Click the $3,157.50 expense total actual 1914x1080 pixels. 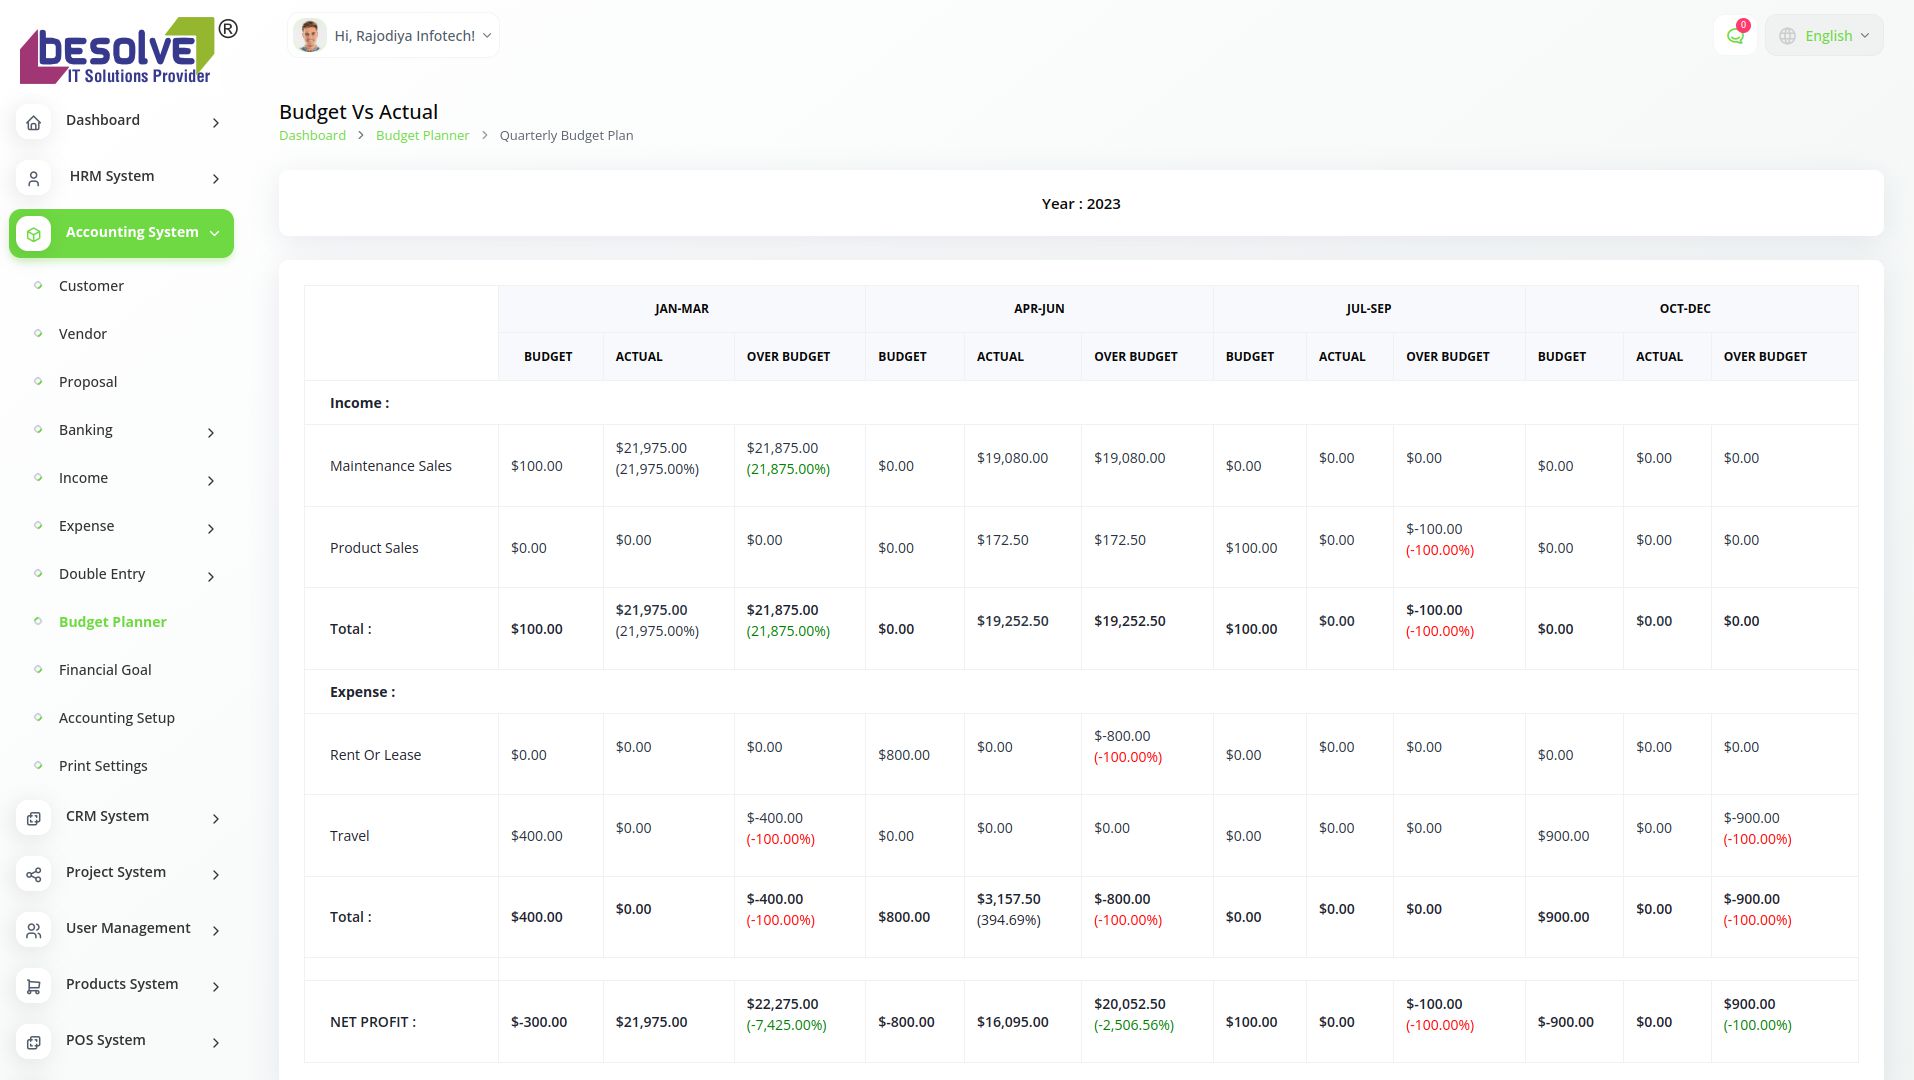(1008, 899)
